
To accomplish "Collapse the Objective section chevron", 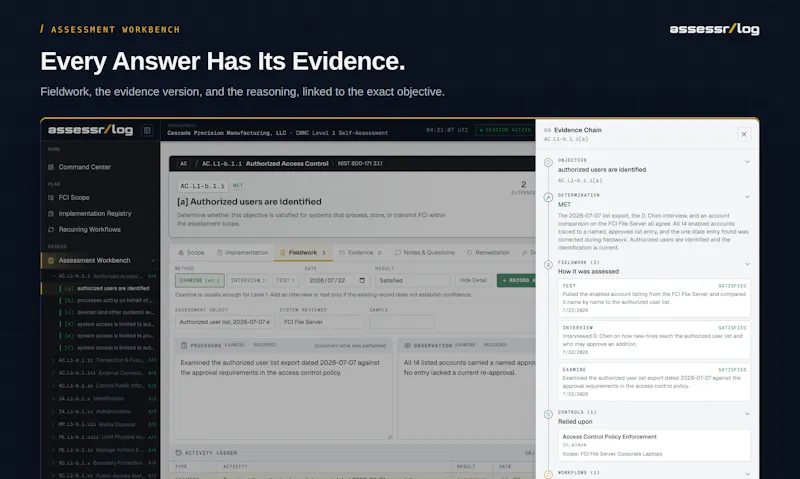I will coord(747,162).
